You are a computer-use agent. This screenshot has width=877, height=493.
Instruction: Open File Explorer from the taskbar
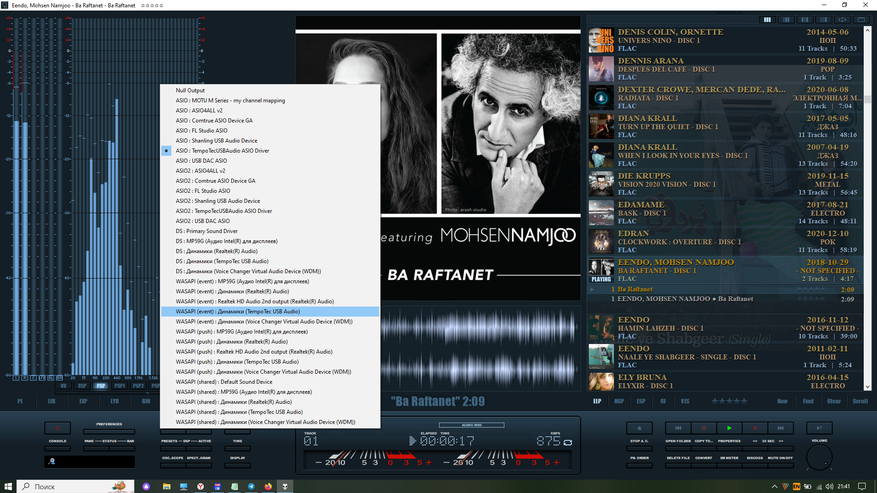coord(167,486)
